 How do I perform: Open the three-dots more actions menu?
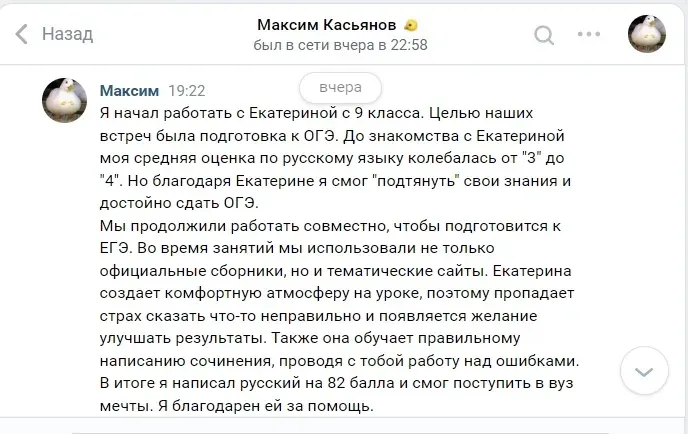(x=589, y=34)
